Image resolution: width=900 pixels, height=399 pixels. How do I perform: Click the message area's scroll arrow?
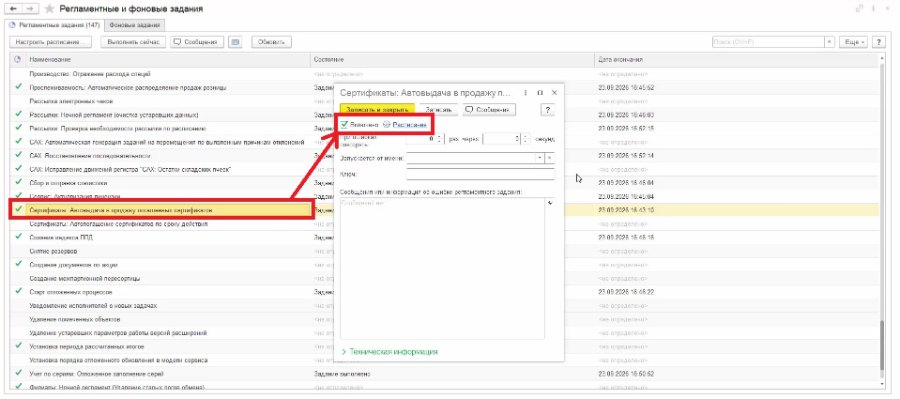click(x=550, y=203)
